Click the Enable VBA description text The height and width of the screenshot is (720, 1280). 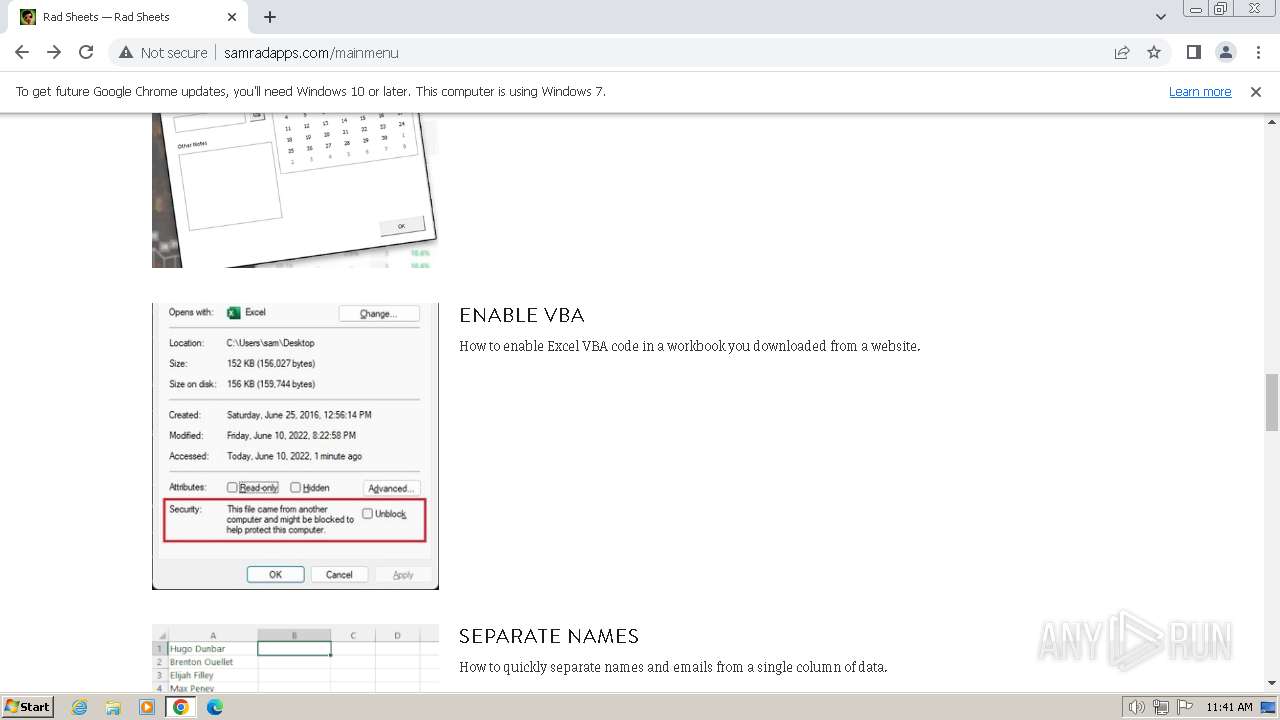point(689,346)
